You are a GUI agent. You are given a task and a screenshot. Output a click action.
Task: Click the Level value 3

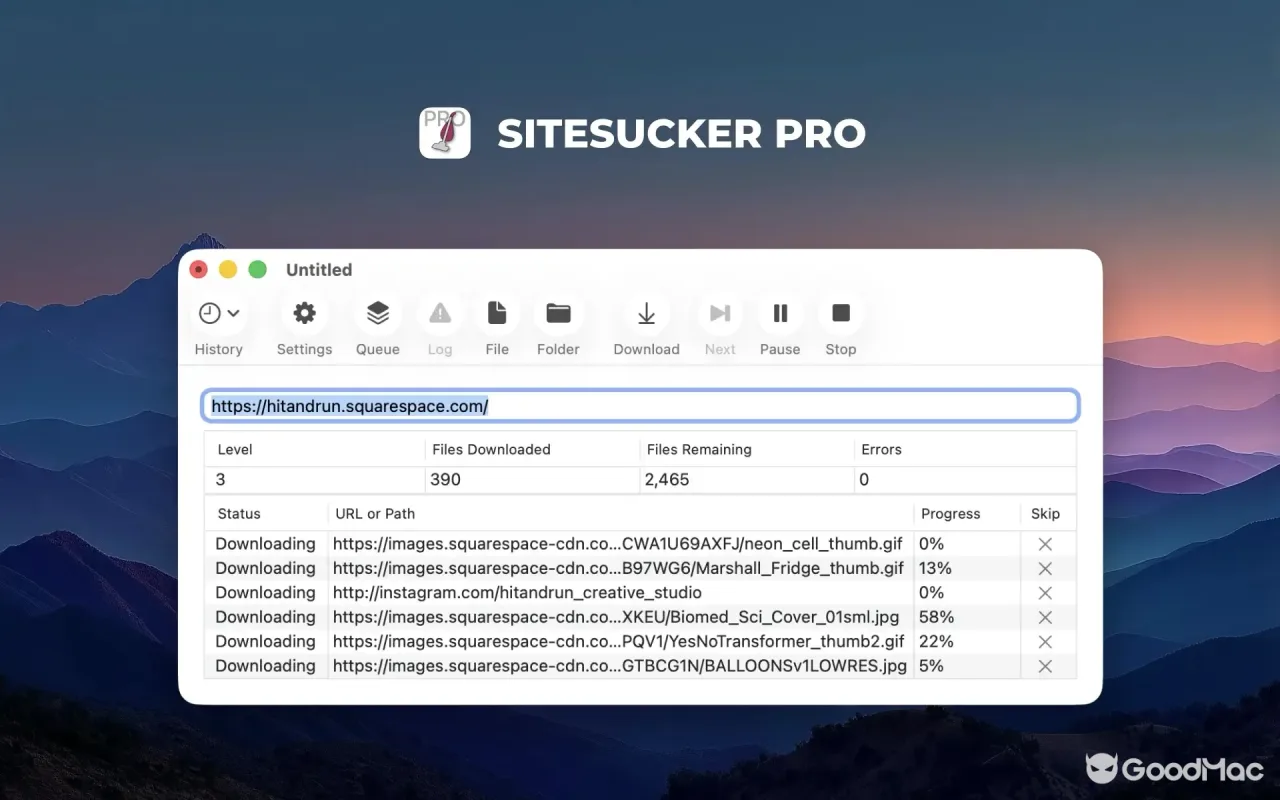point(221,479)
